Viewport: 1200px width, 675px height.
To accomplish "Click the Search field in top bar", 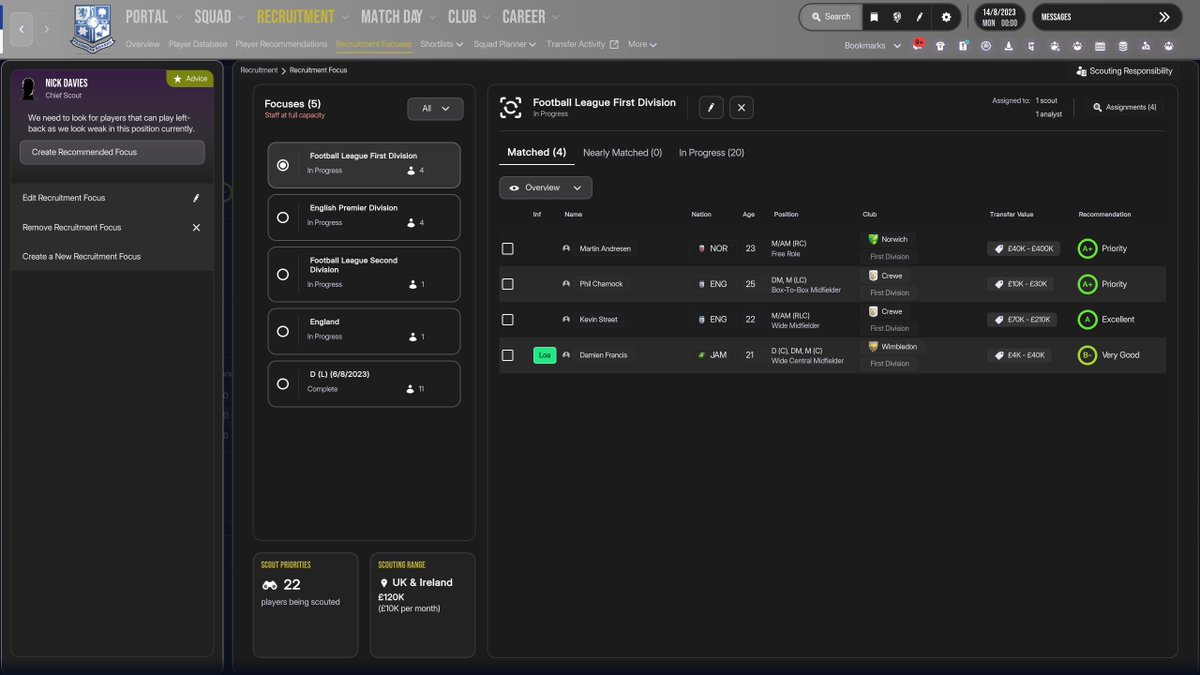I will [830, 17].
